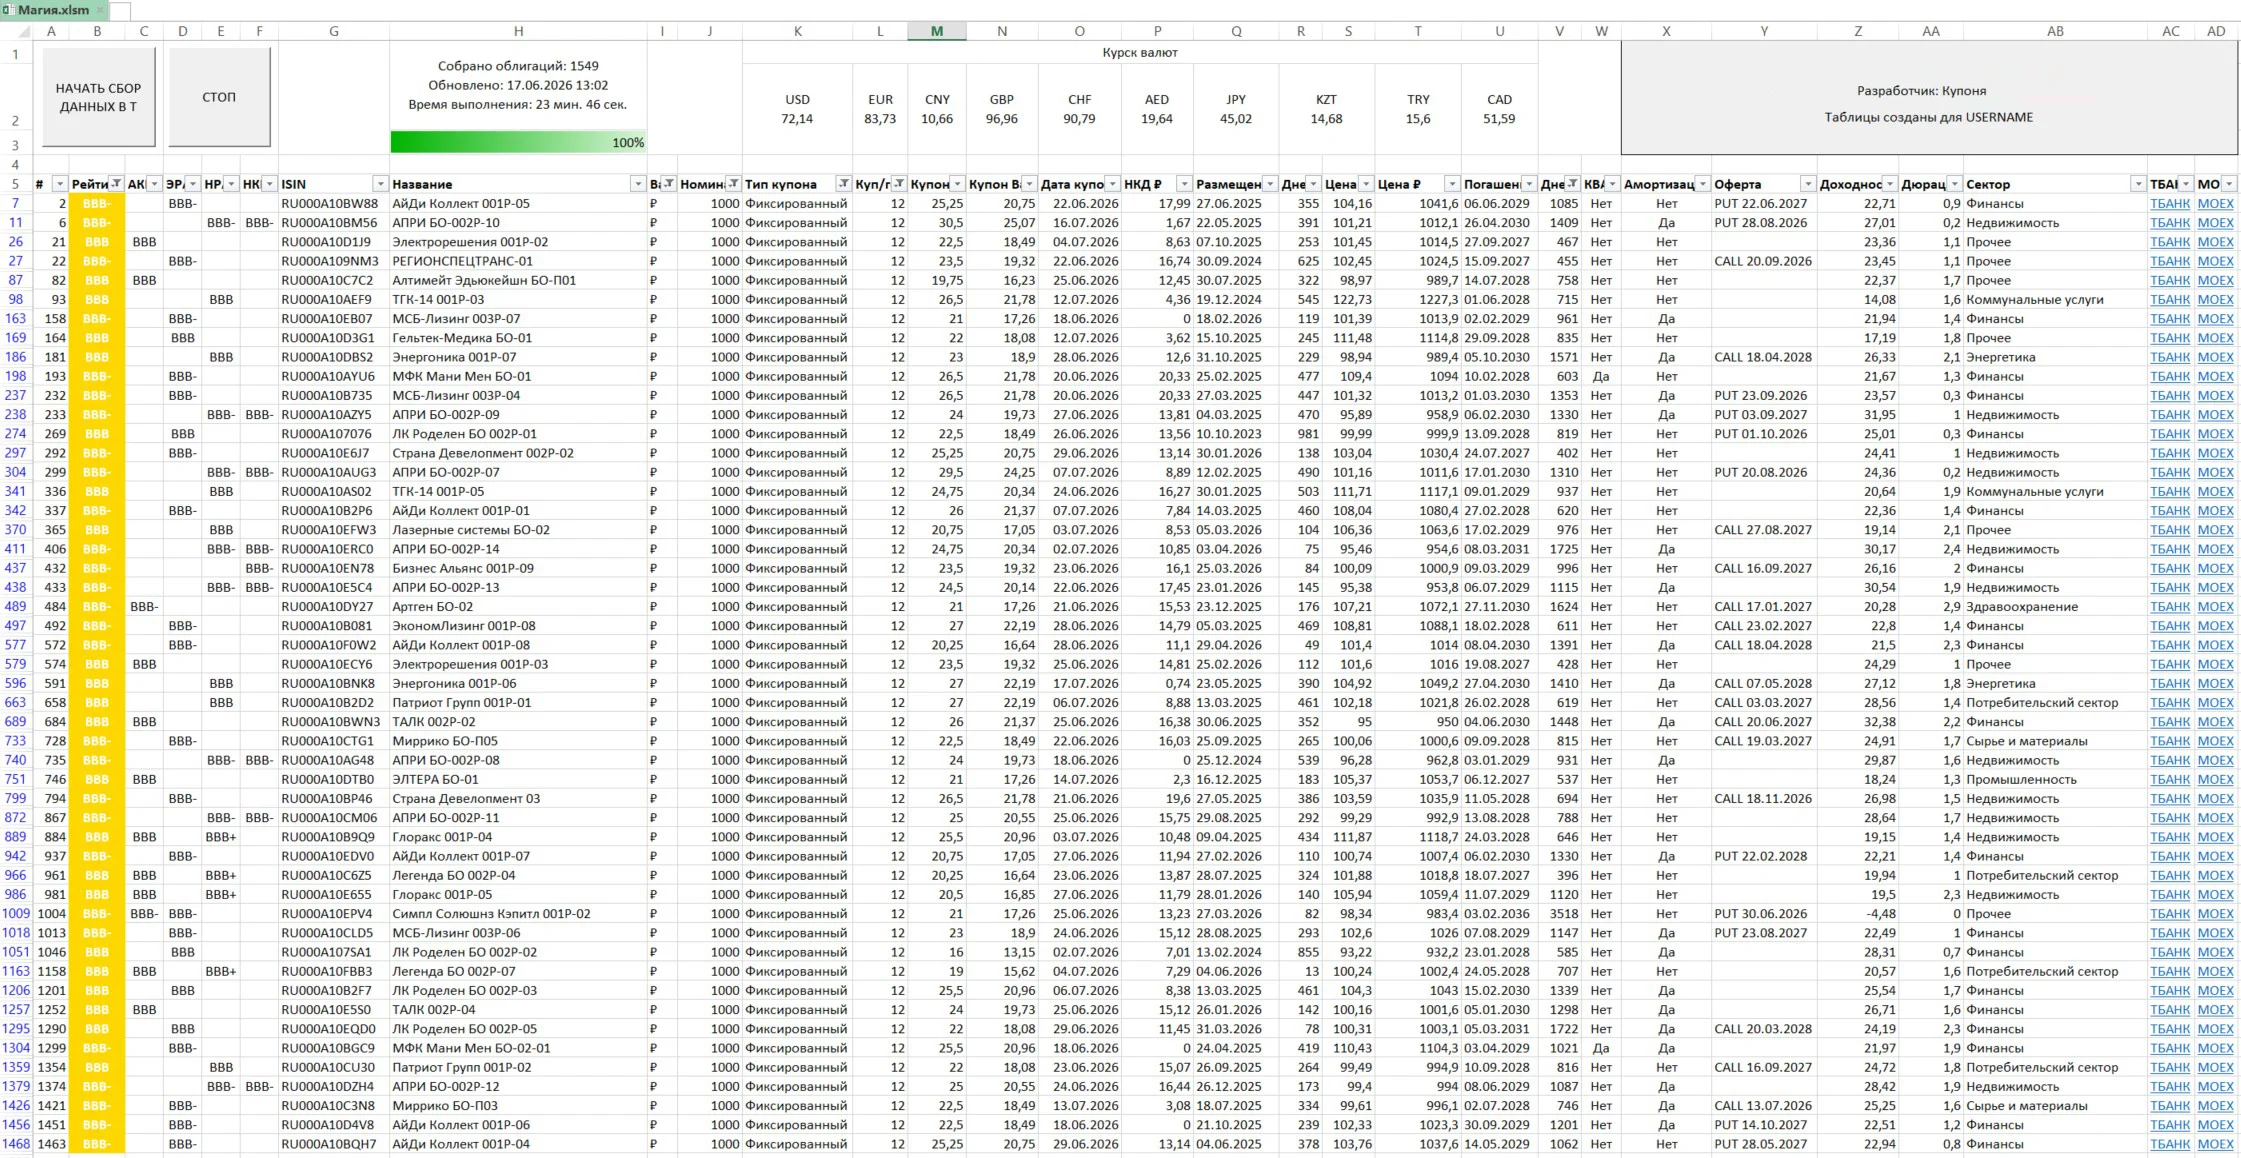Select column H header
The image size is (2241, 1158).
(518, 31)
